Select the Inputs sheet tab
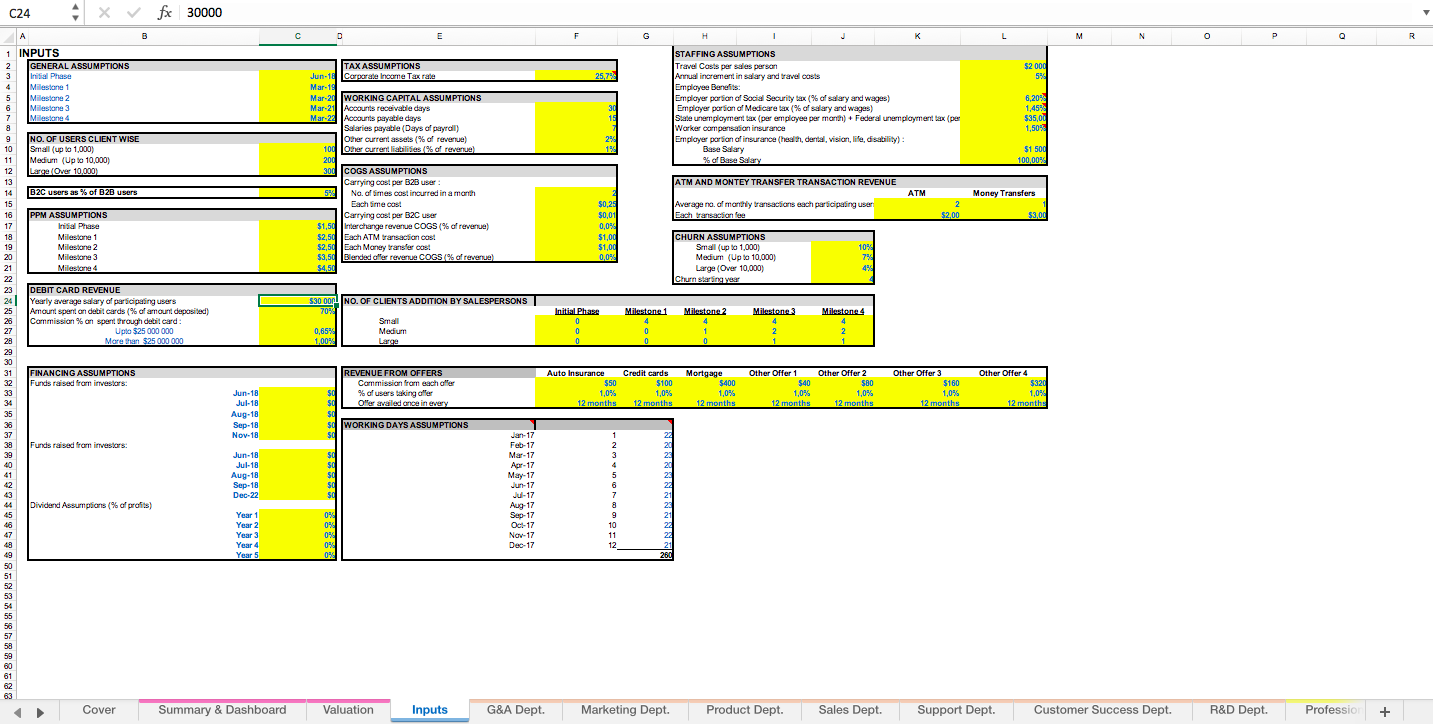The image size is (1433, 724). click(430, 710)
